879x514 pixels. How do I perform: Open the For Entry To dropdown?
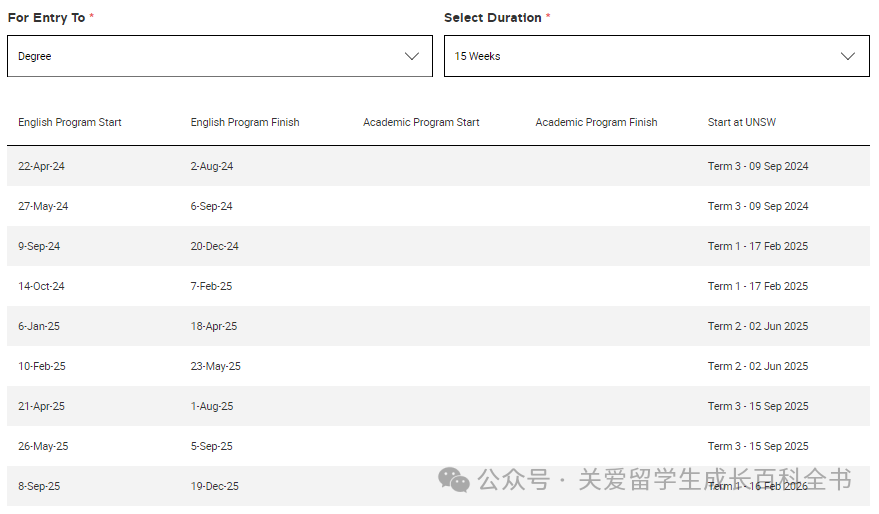219,56
